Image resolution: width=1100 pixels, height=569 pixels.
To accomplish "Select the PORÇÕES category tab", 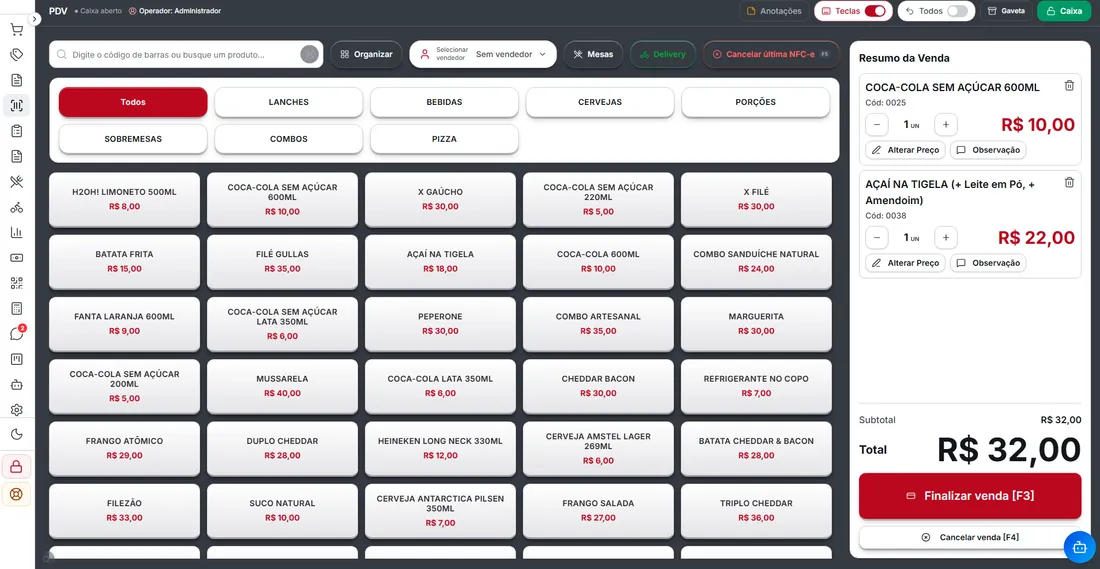I will pyautogui.click(x=756, y=102).
